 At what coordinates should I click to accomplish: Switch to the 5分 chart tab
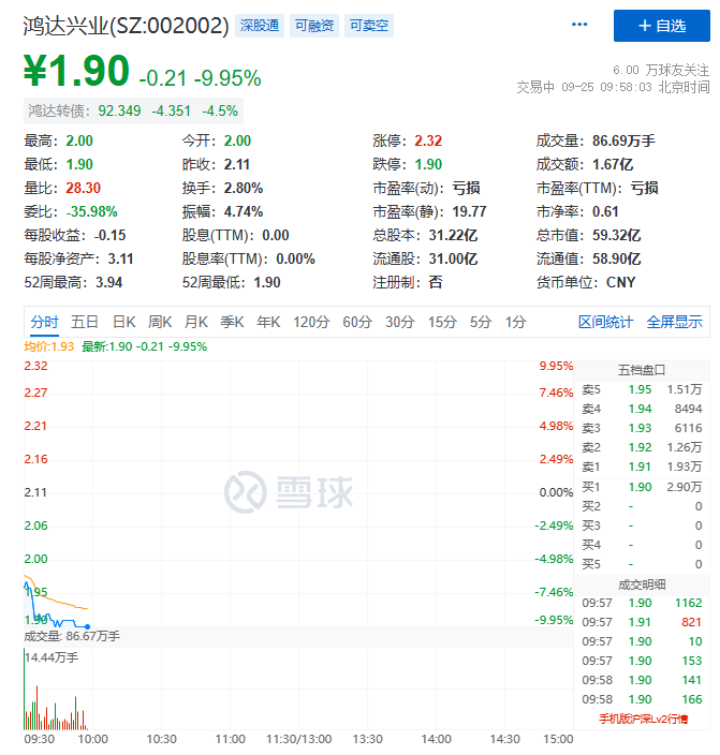pos(480,322)
